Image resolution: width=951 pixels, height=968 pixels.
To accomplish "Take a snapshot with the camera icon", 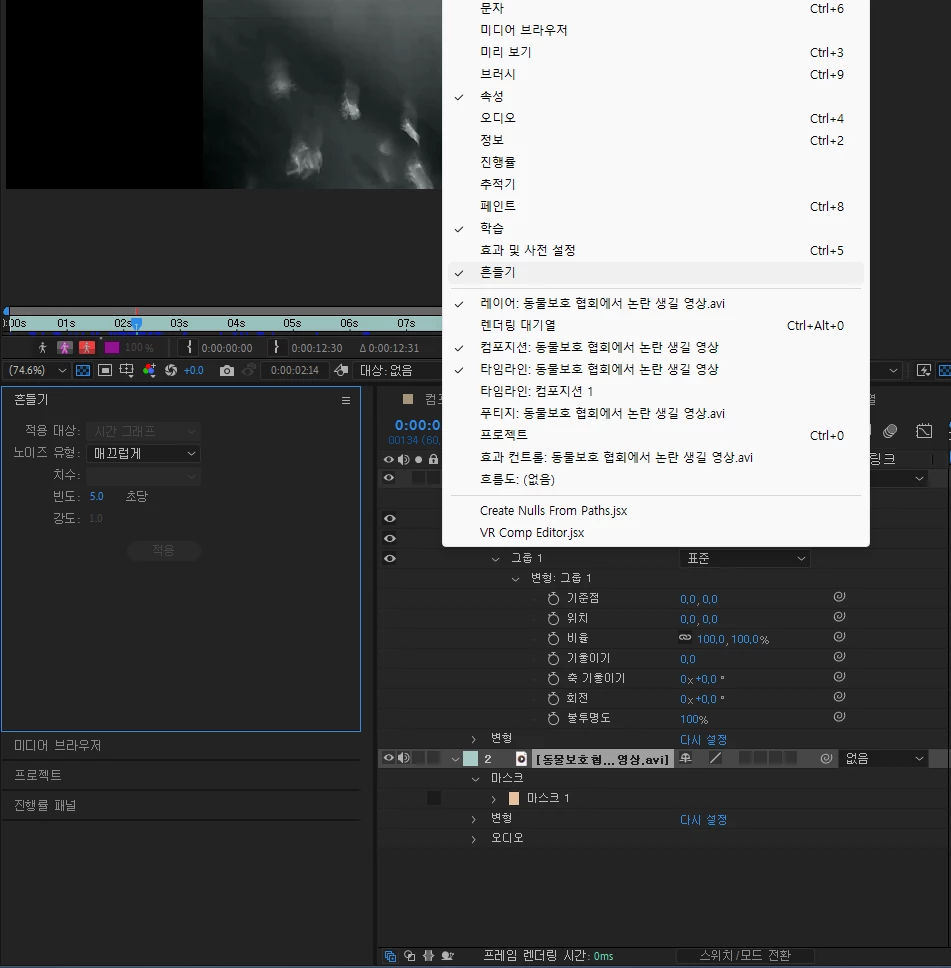I will 227,370.
